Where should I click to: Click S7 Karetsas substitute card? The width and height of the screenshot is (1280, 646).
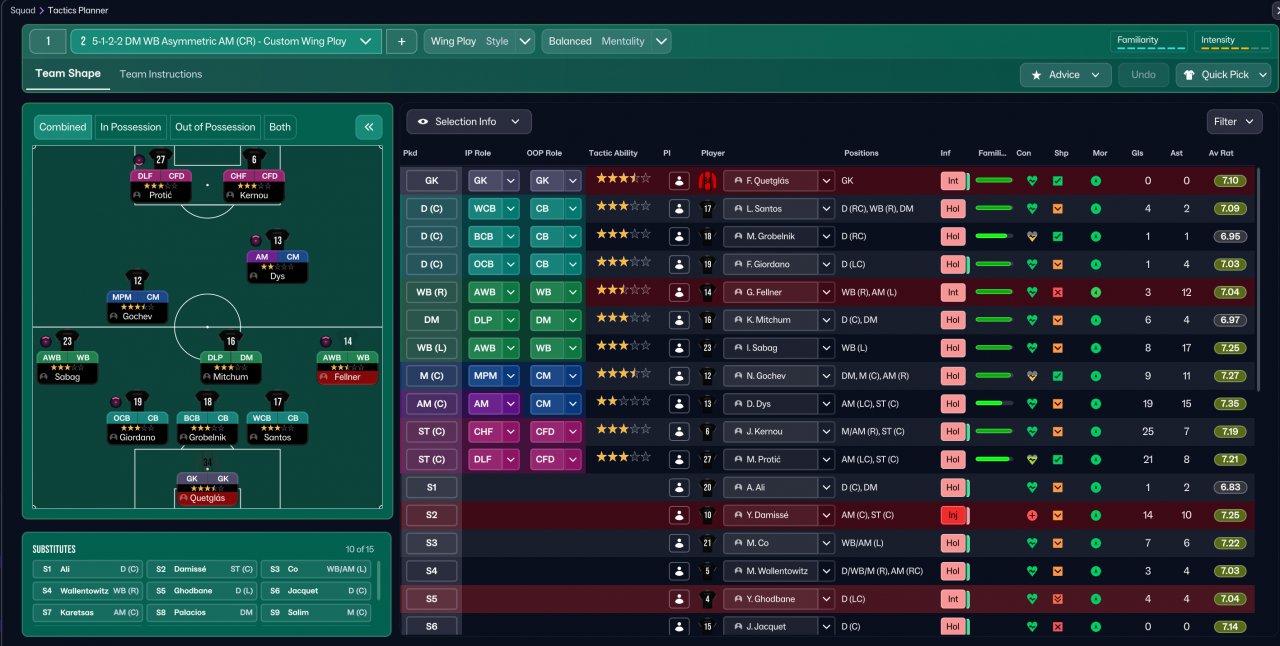click(87, 612)
